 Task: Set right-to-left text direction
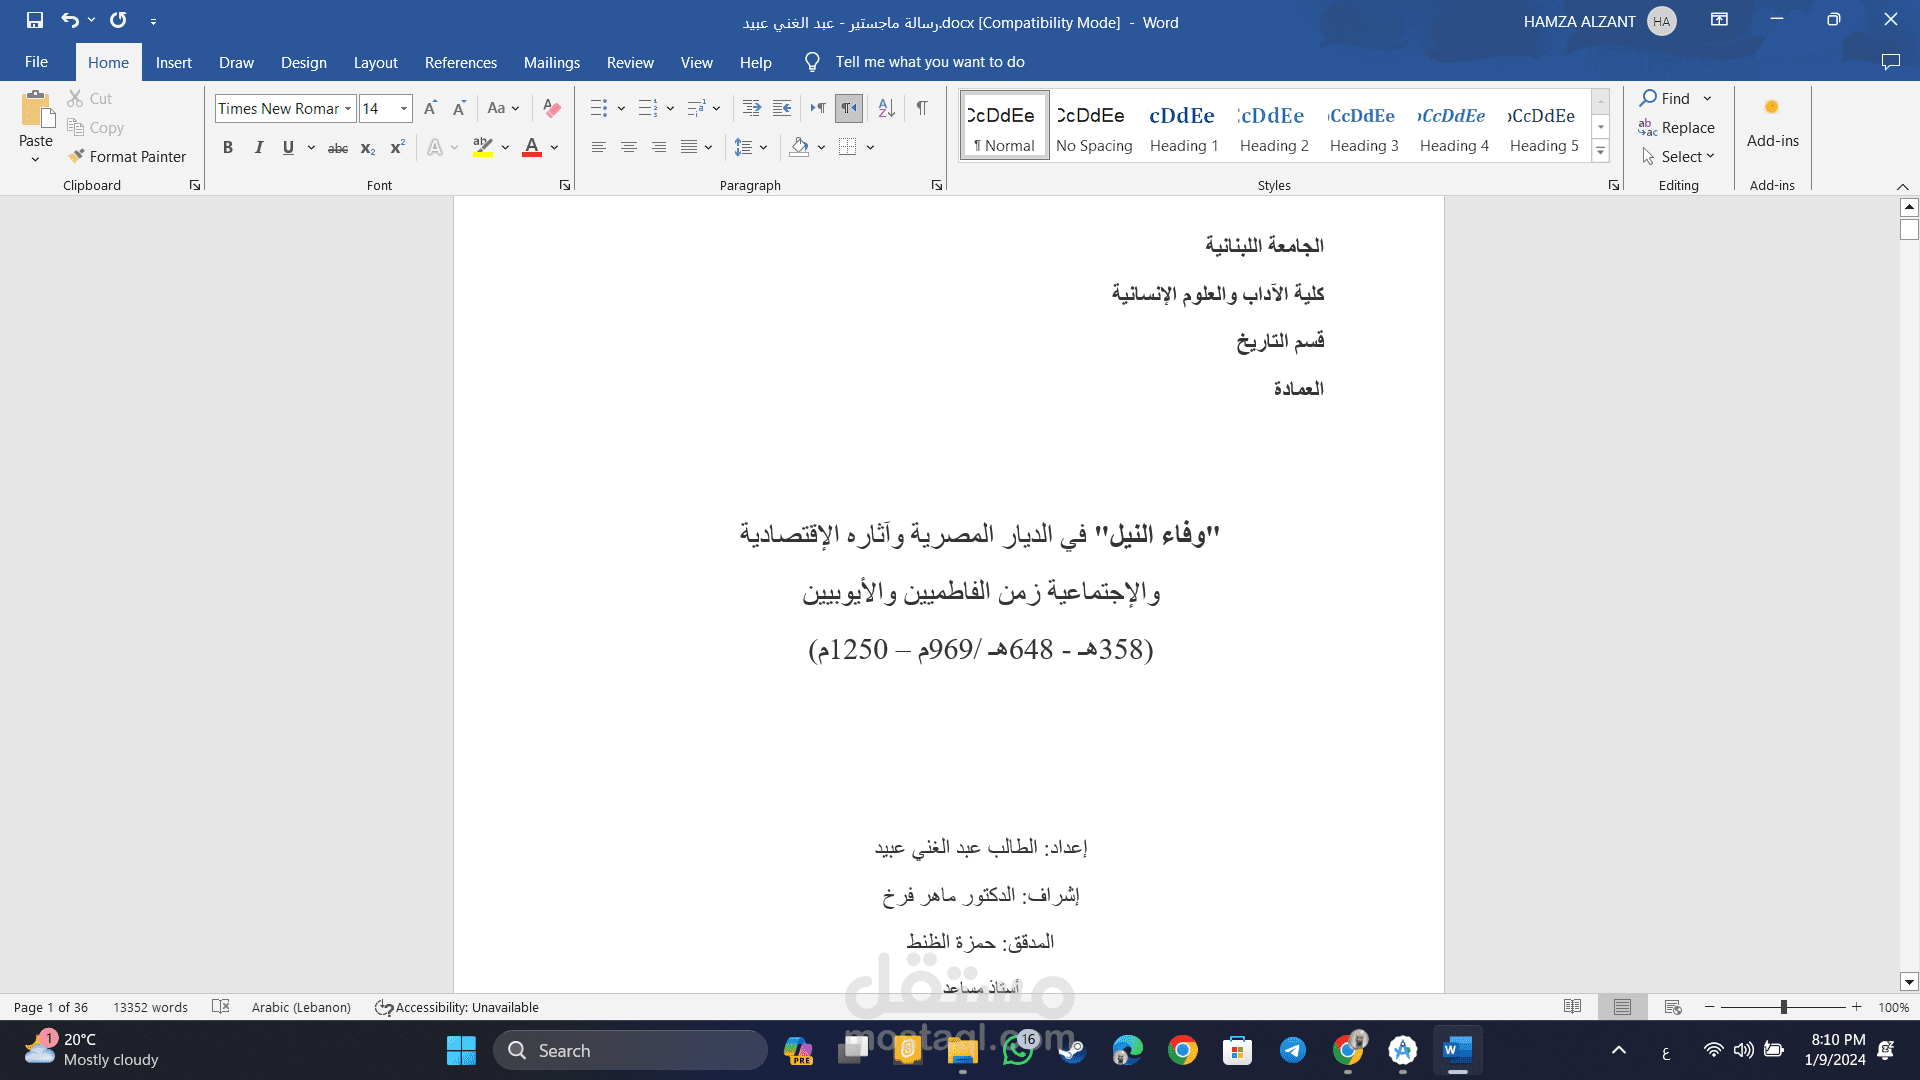tap(849, 108)
